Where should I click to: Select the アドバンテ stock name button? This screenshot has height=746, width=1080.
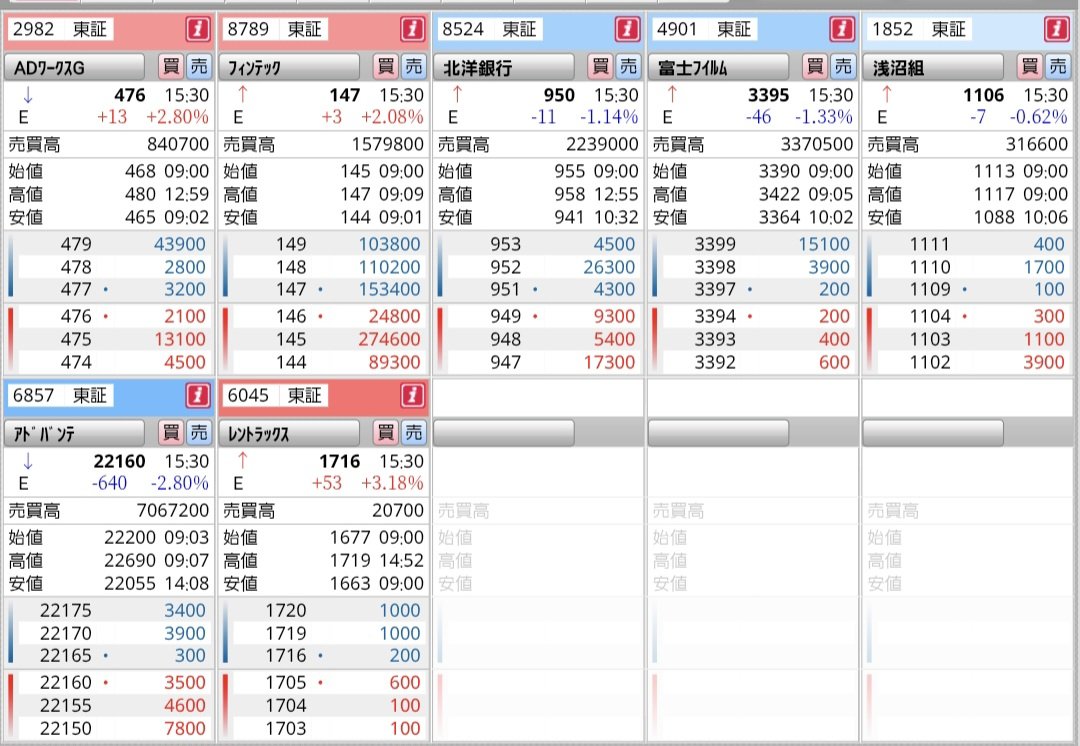click(x=74, y=433)
